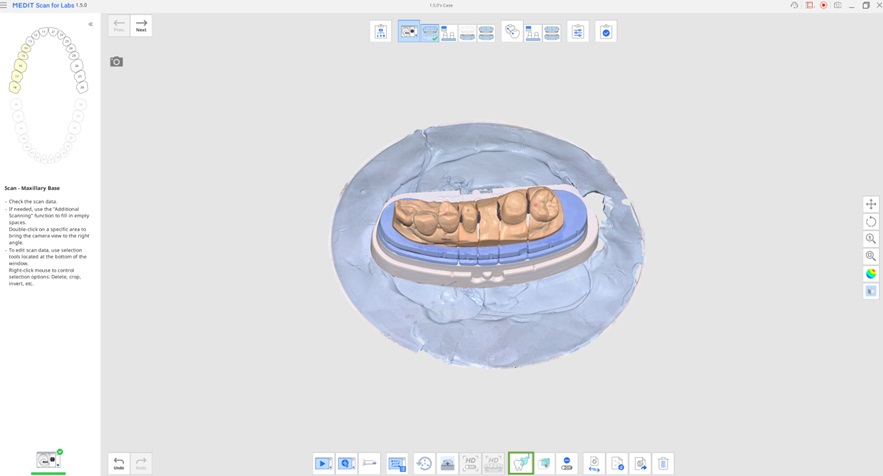Screen dimensions: 883x476
Task: Start scanning with the play button
Action: pyautogui.click(x=323, y=464)
